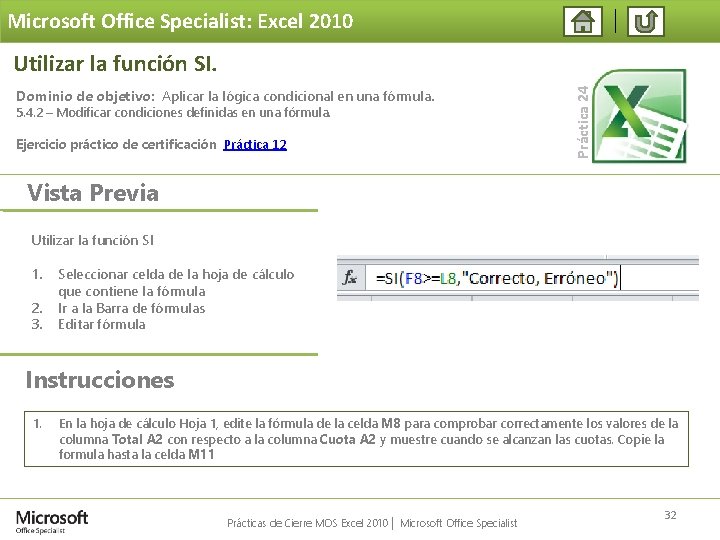720x540 pixels.
Task: Click the fx insert function icon
Action: 350,277
